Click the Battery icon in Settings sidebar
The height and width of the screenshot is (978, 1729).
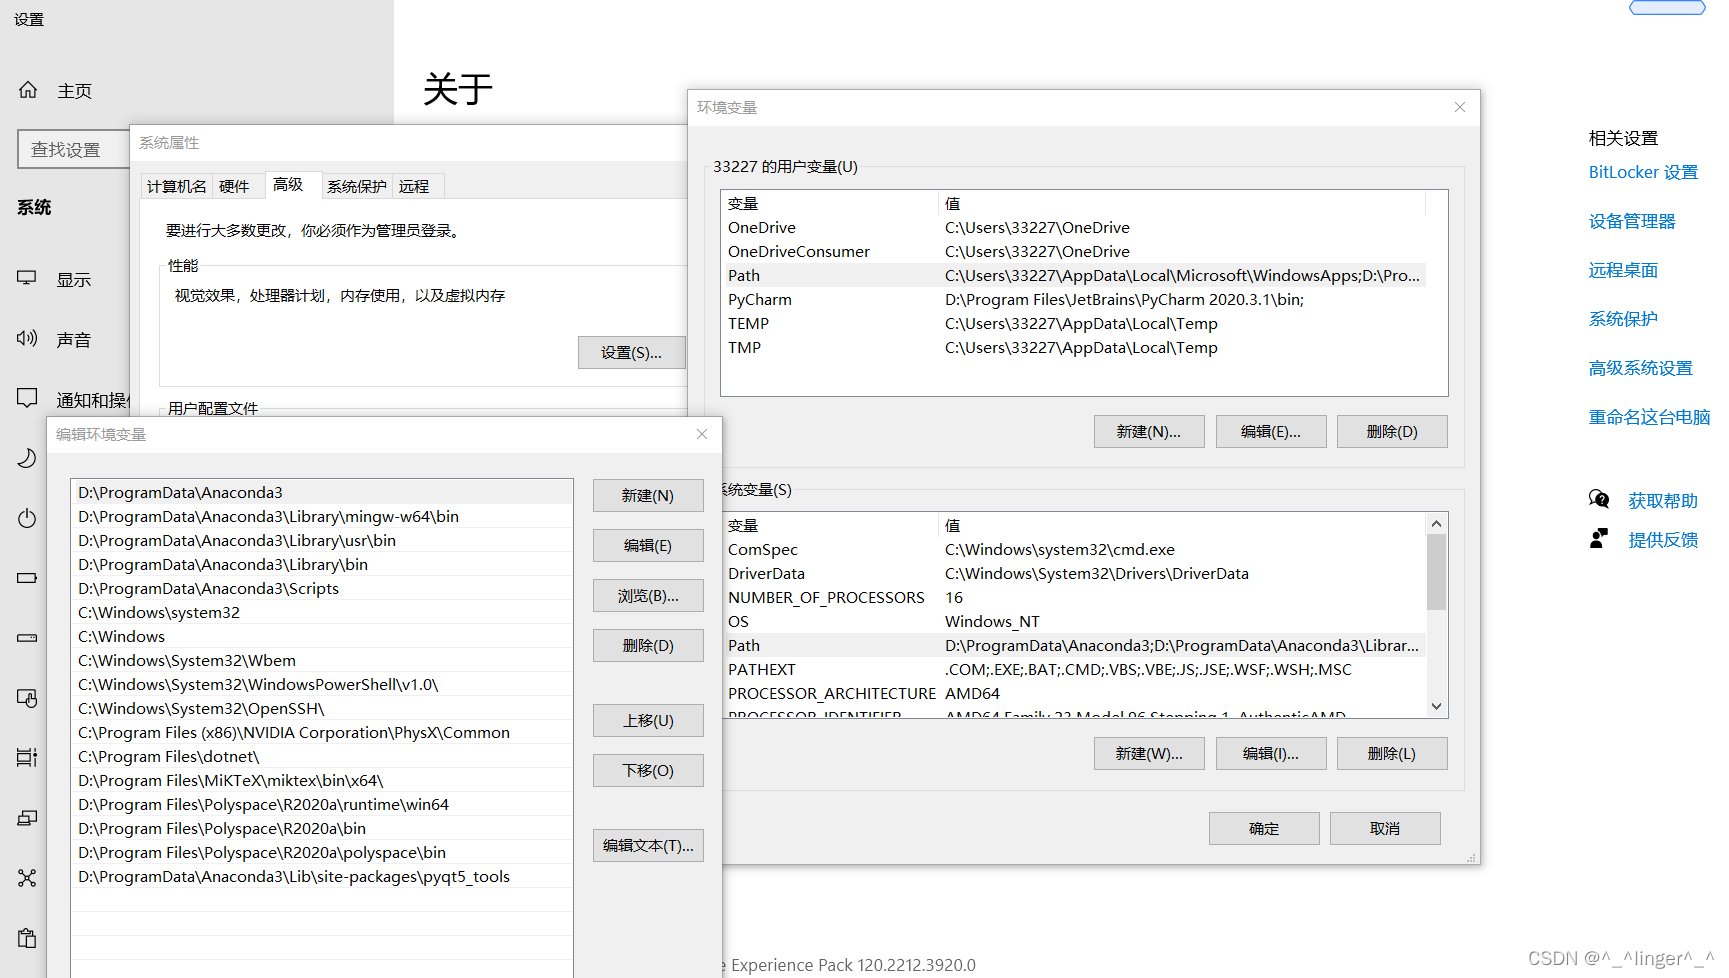click(x=27, y=578)
